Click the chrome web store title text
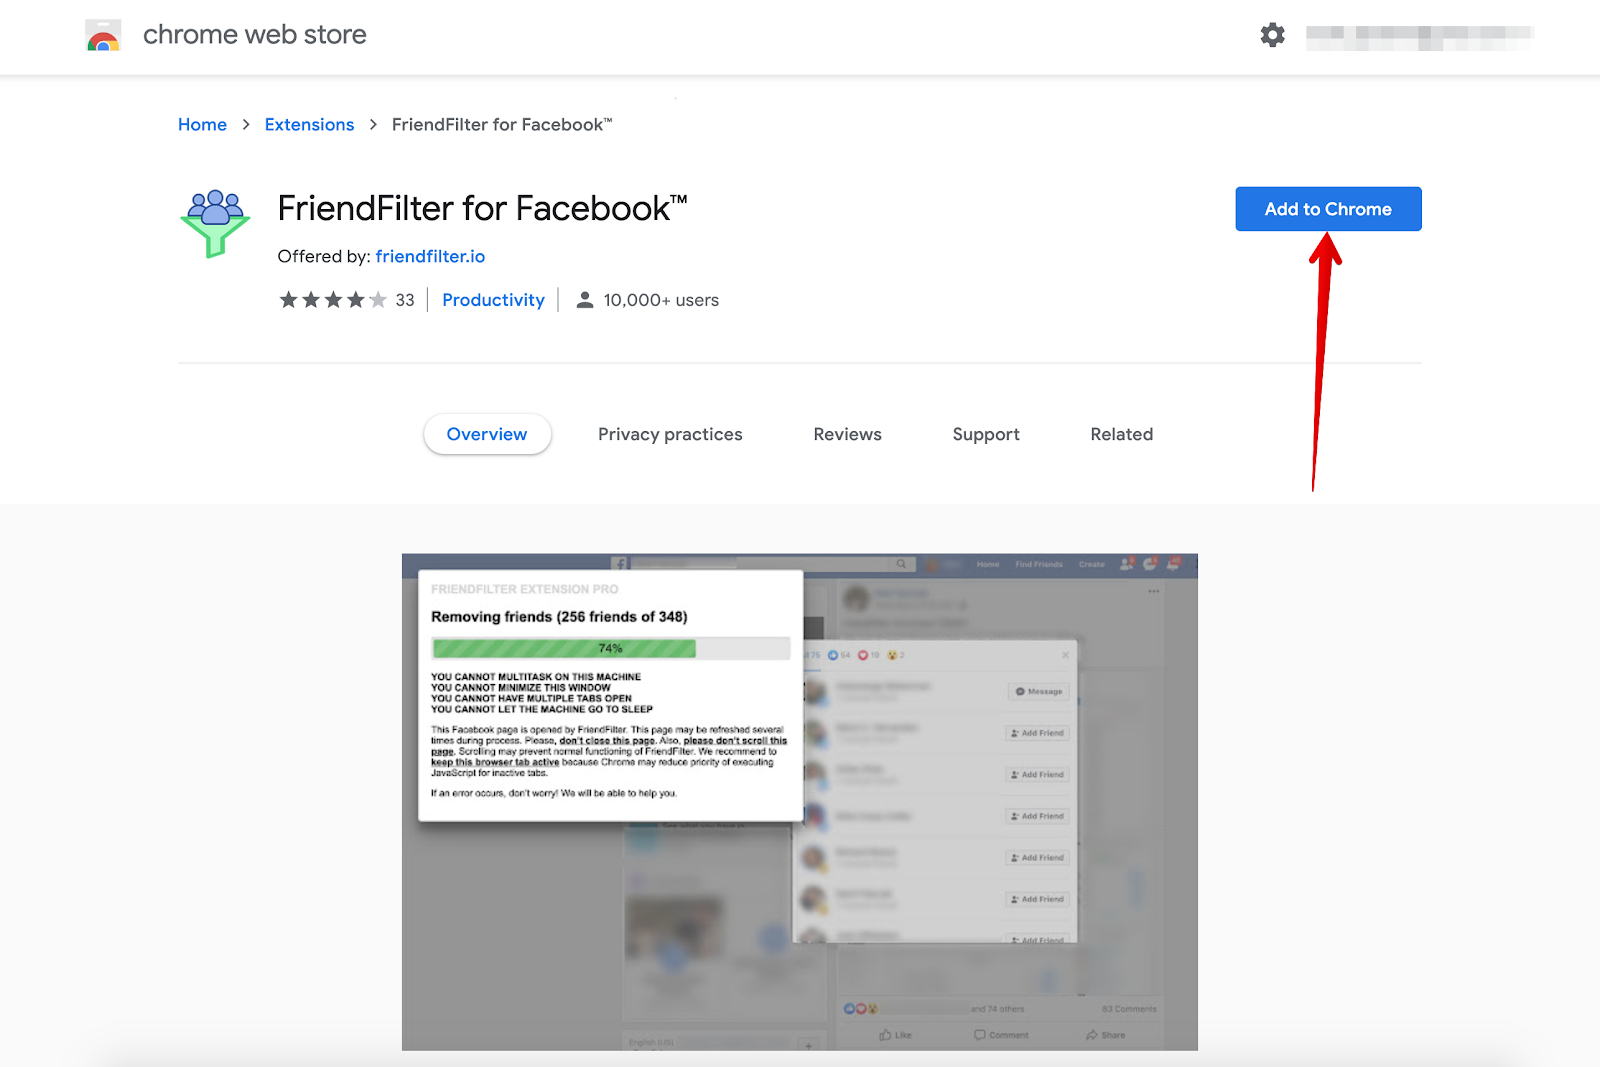 pyautogui.click(x=255, y=35)
